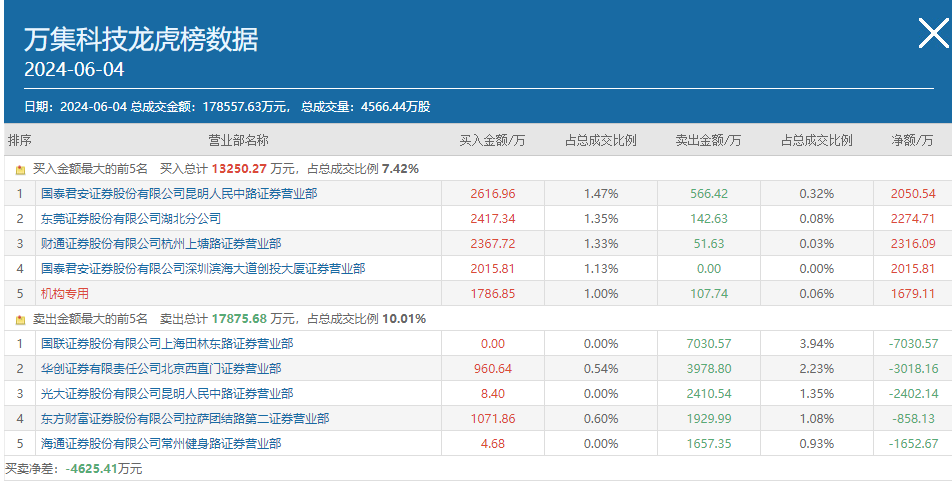Open 国泰君安深圳滨海大道创投大厦营业部 link
The width and height of the screenshot is (952, 482).
pos(203,268)
